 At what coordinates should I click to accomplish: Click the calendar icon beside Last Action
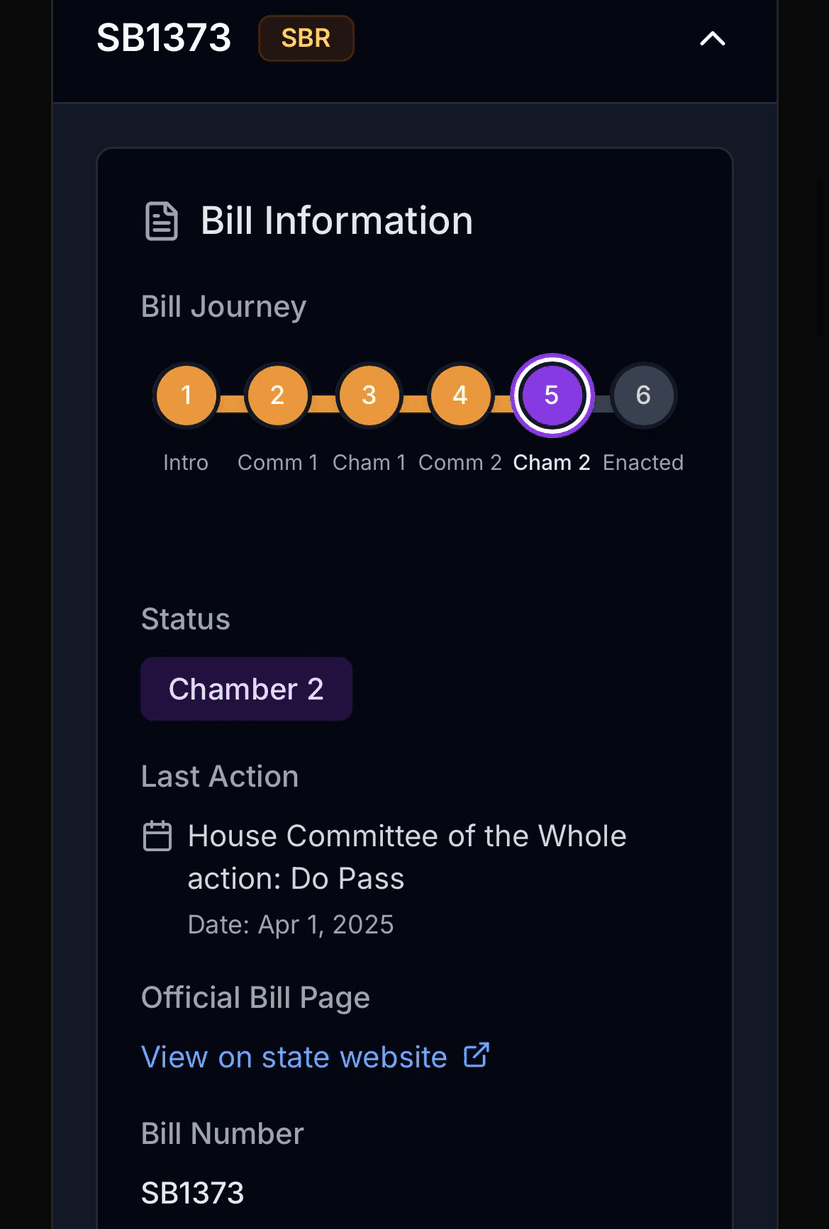pos(158,836)
